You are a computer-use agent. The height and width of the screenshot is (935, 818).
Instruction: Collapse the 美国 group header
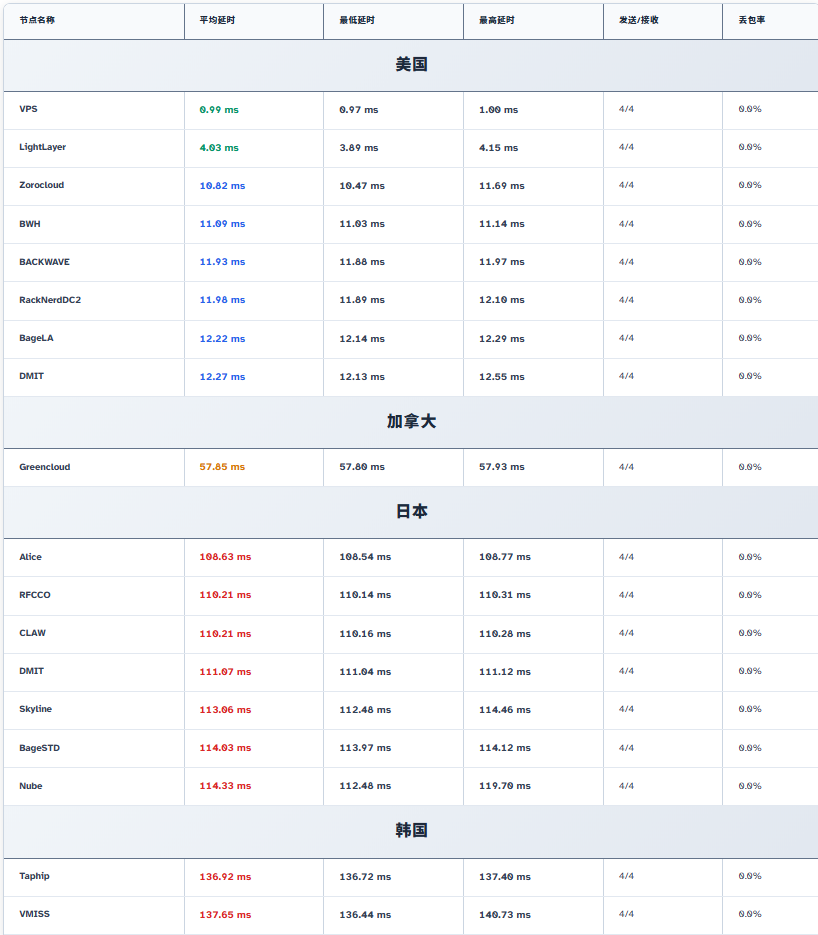(x=411, y=65)
